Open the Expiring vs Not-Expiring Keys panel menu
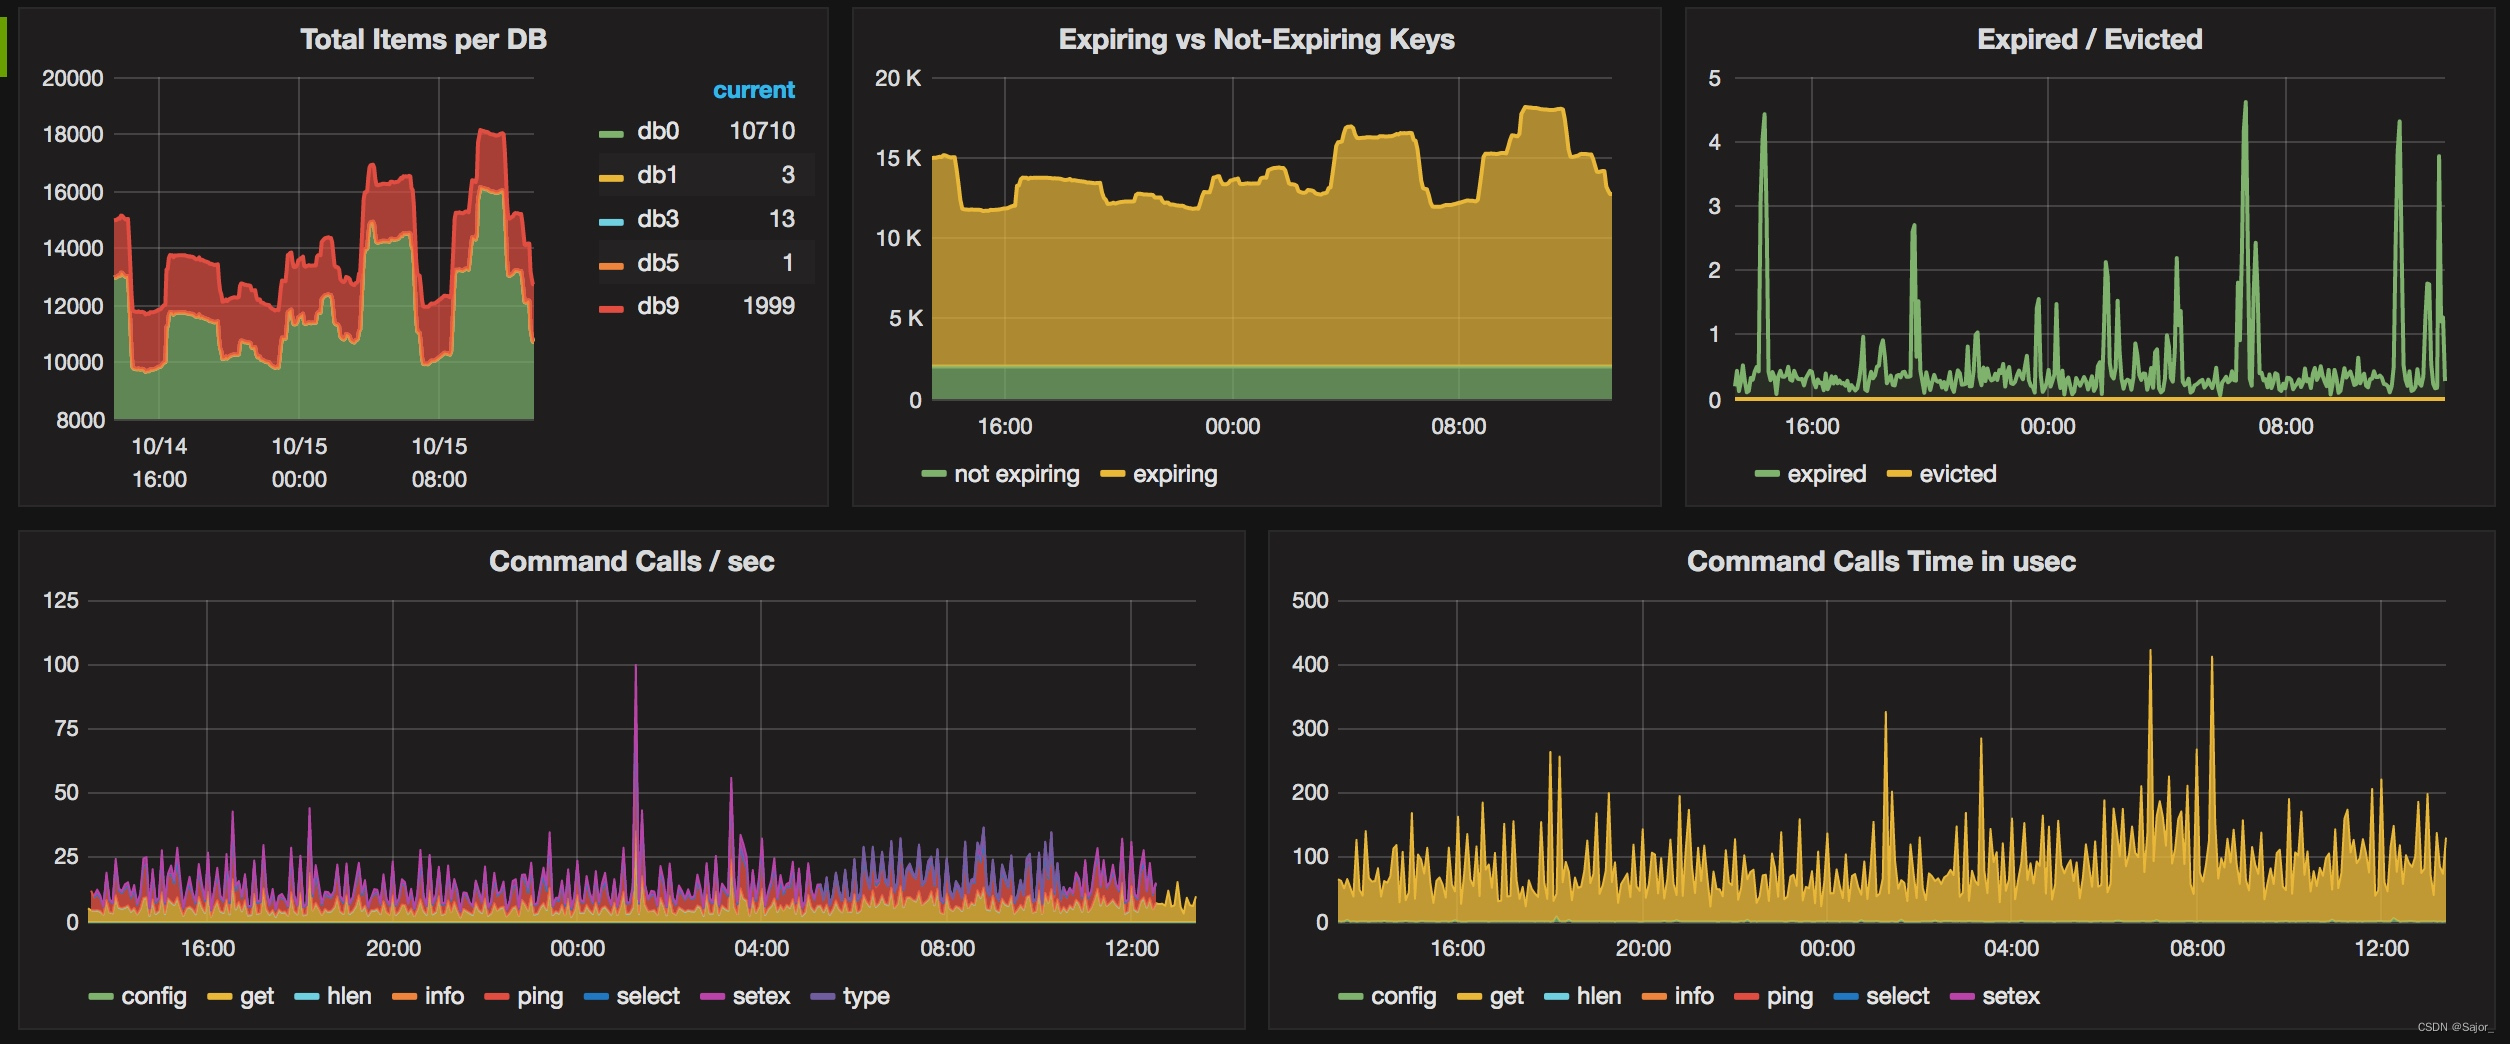Screen dimensions: 2510x1044 coord(1256,40)
